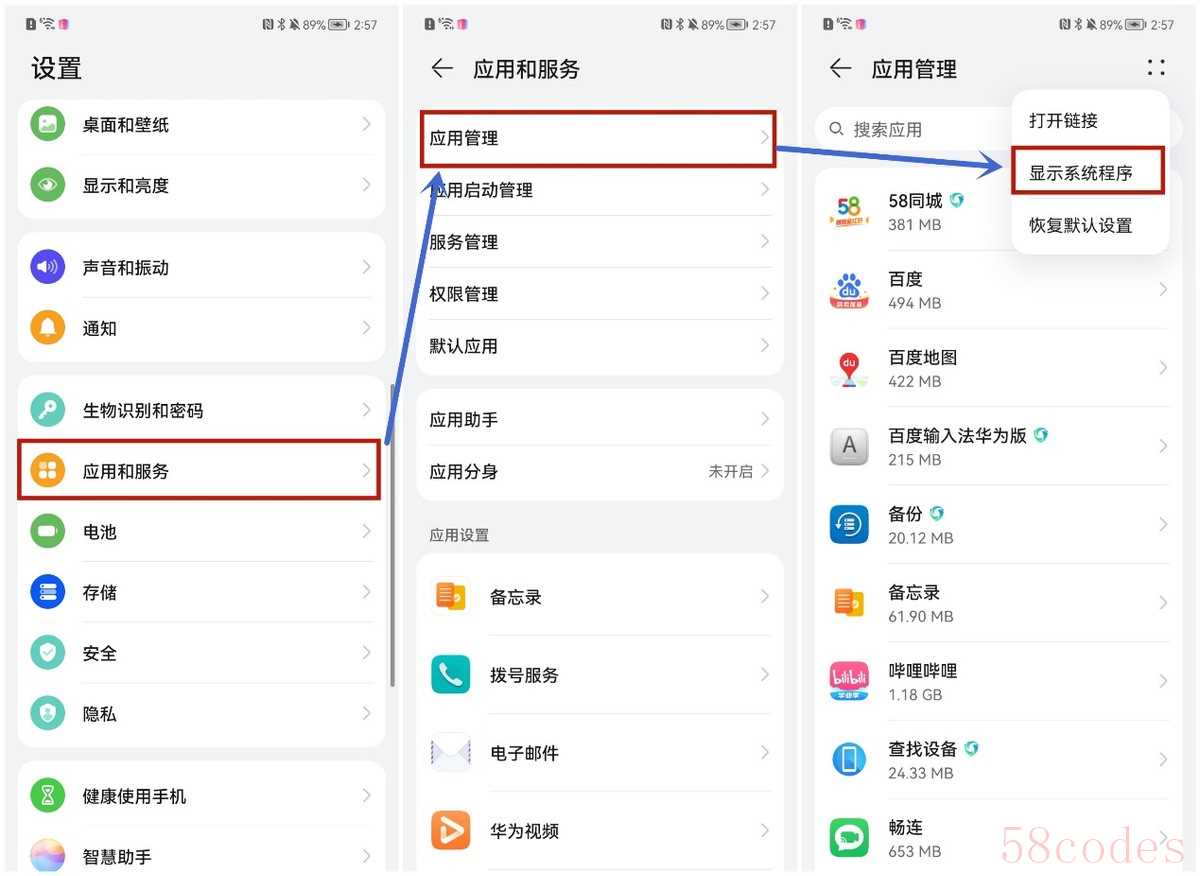Tap the 华为视频 app icon

451,831
